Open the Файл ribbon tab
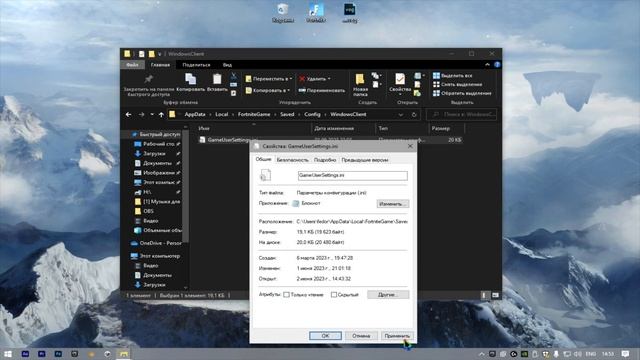This screenshot has width=640, height=360. [x=132, y=64]
